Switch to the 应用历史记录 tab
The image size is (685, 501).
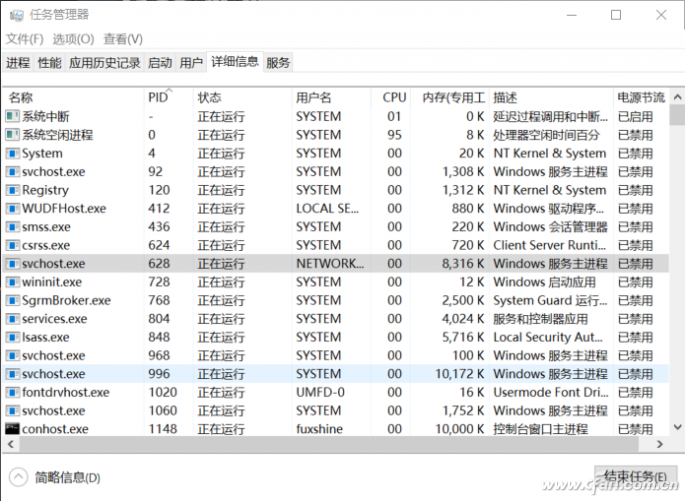point(104,63)
